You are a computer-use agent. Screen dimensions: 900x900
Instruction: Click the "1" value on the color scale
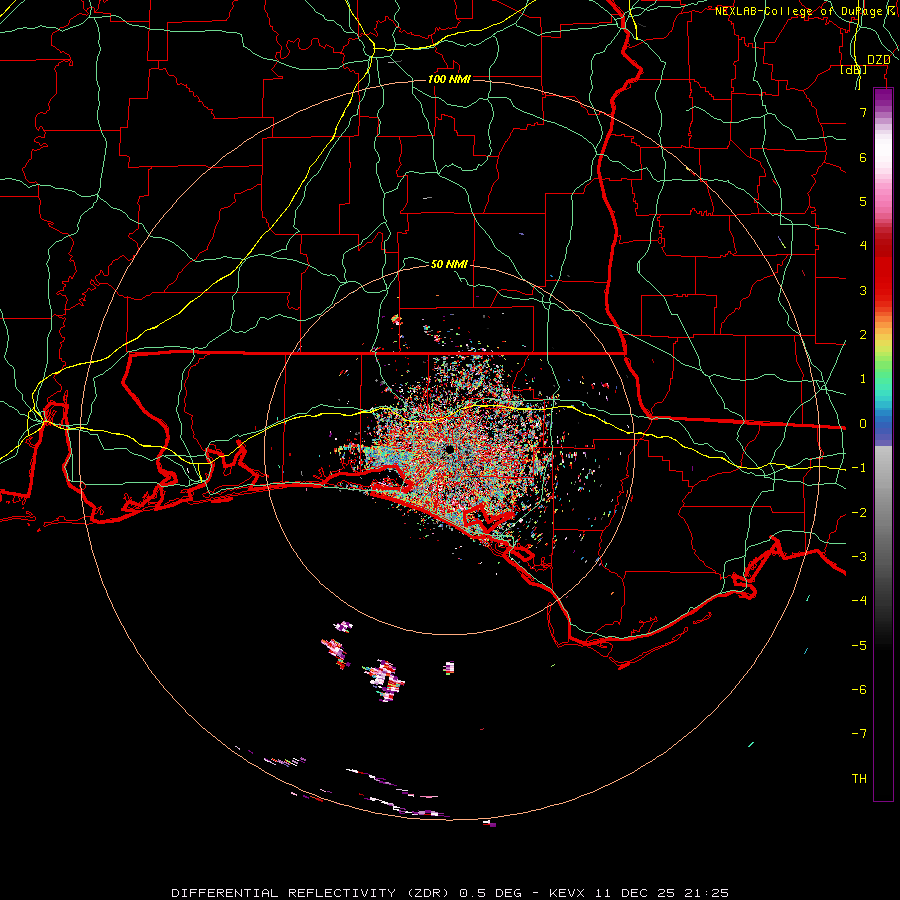coord(863,379)
